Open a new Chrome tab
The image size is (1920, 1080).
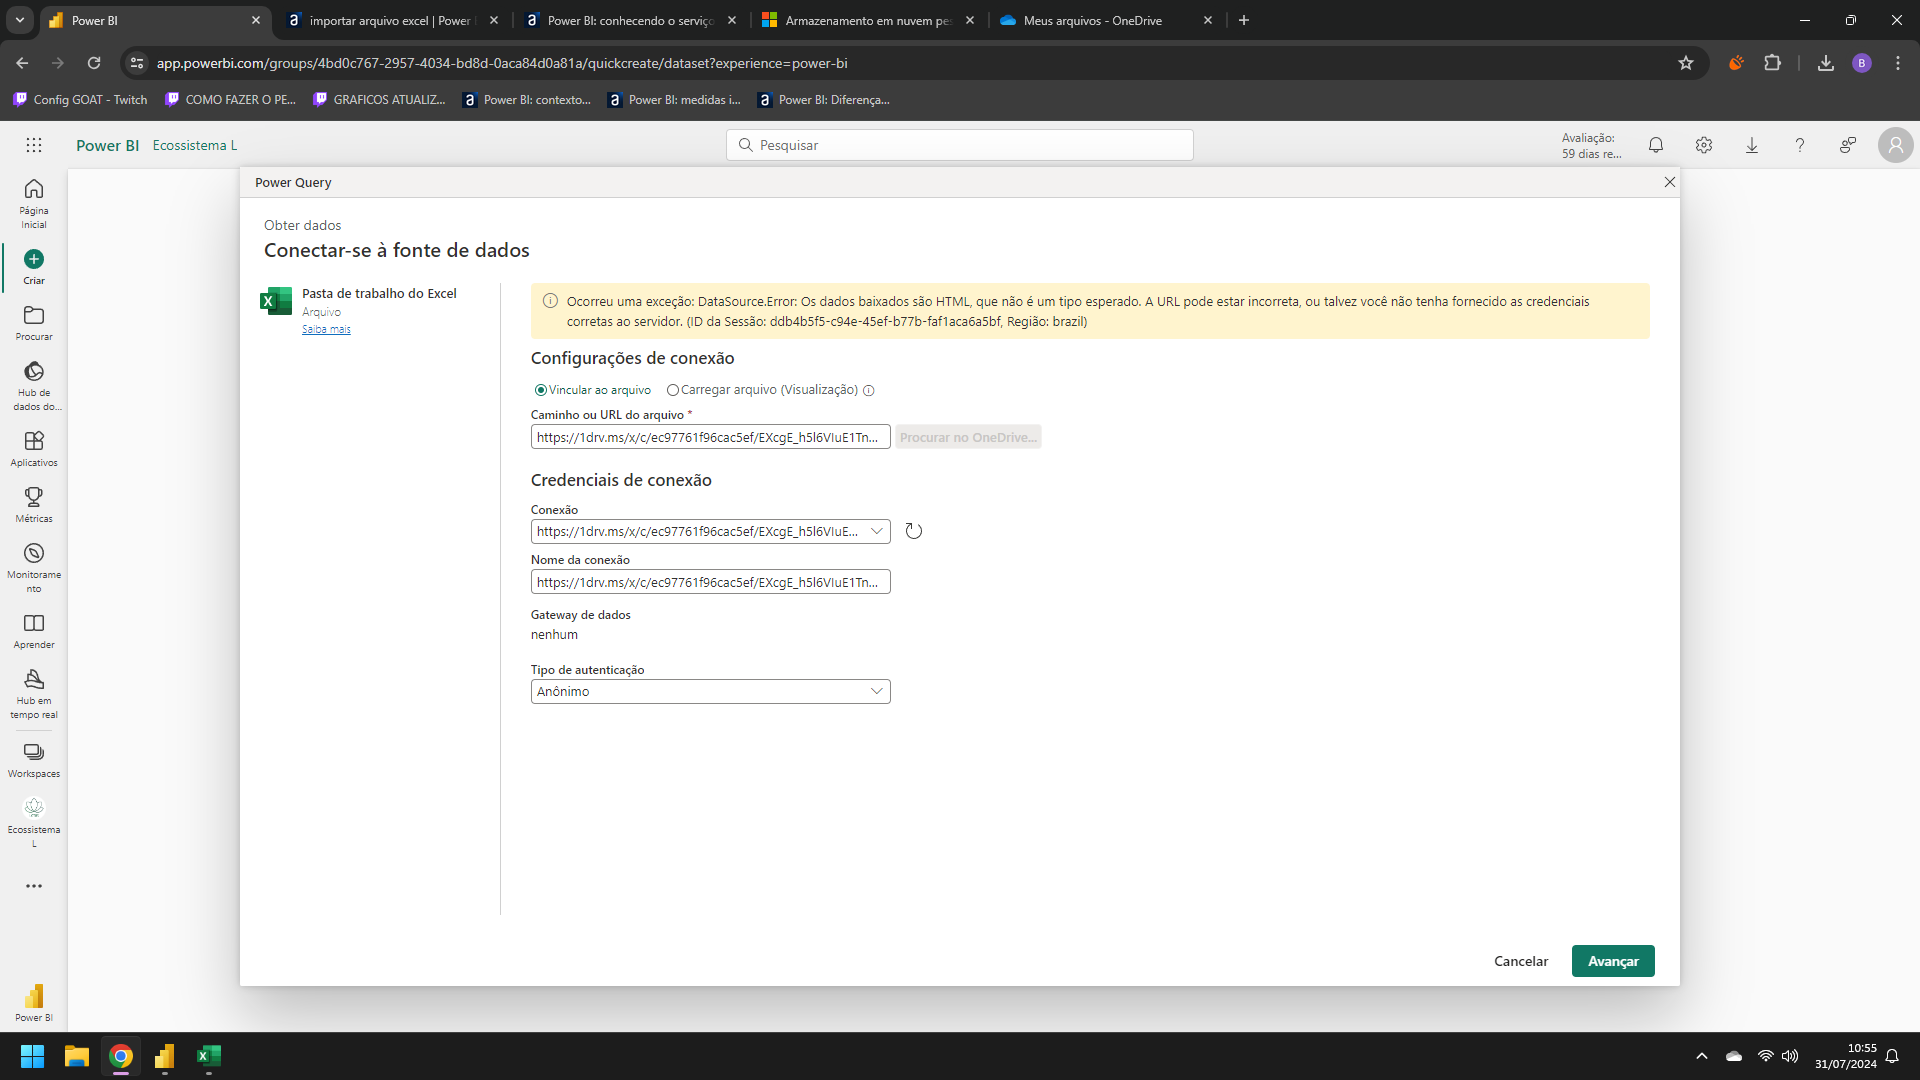[x=1244, y=20]
